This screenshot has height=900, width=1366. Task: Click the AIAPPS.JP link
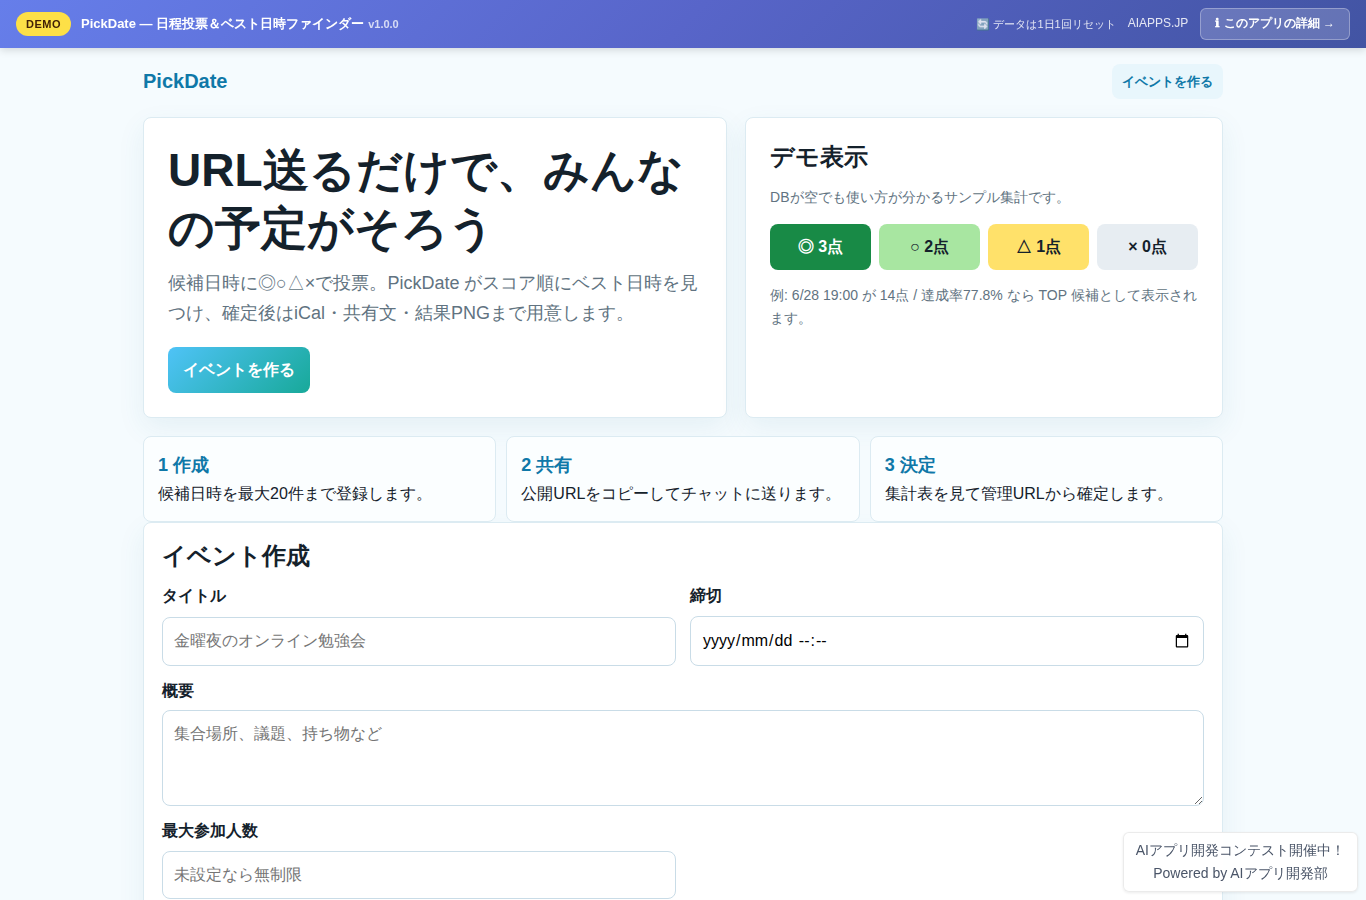(1157, 23)
